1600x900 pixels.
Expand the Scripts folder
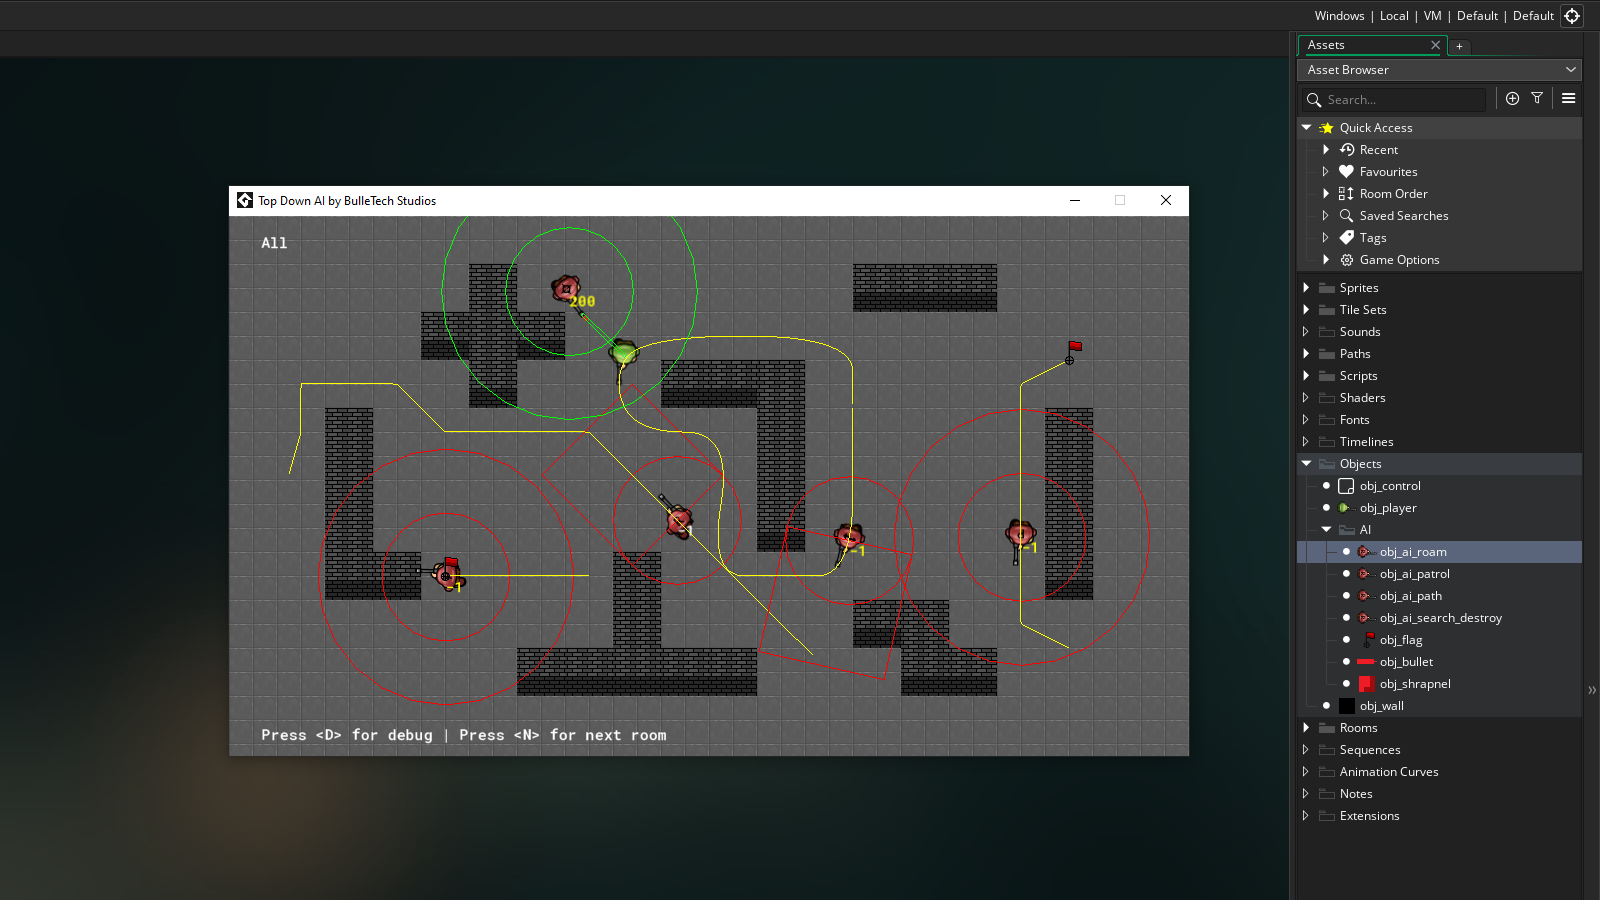click(x=1306, y=376)
